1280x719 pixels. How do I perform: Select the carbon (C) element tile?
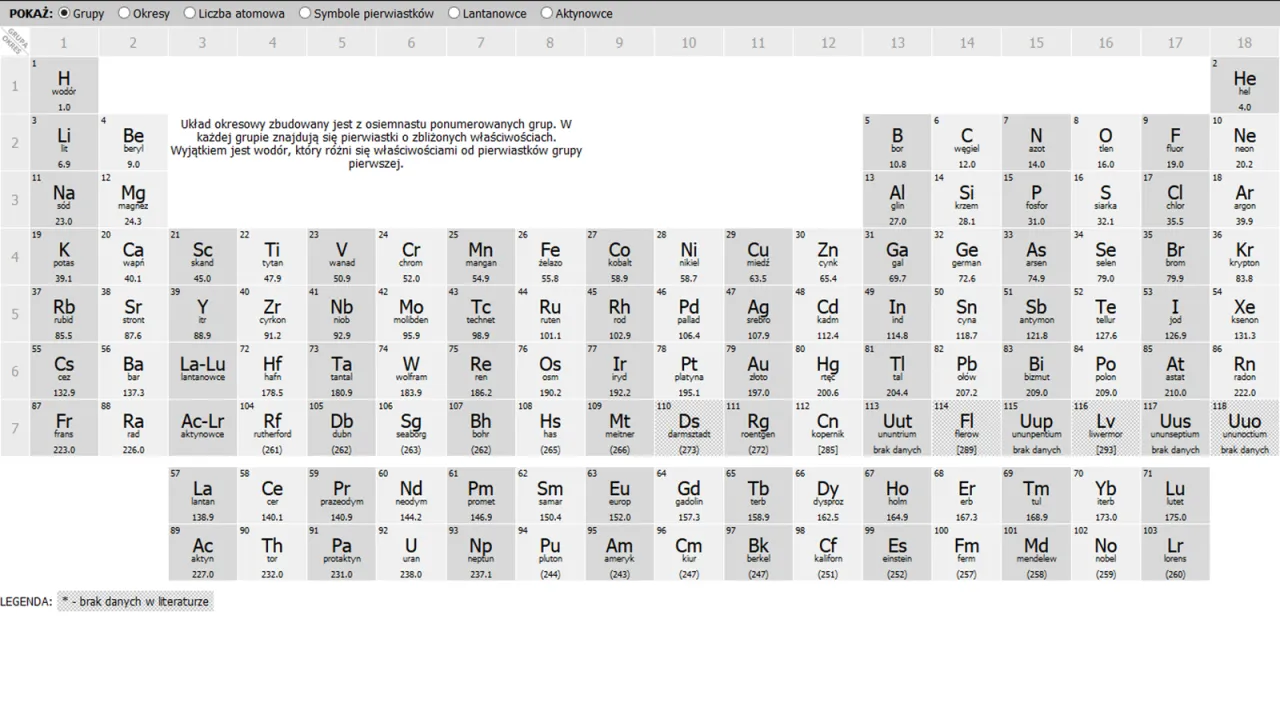point(967,142)
